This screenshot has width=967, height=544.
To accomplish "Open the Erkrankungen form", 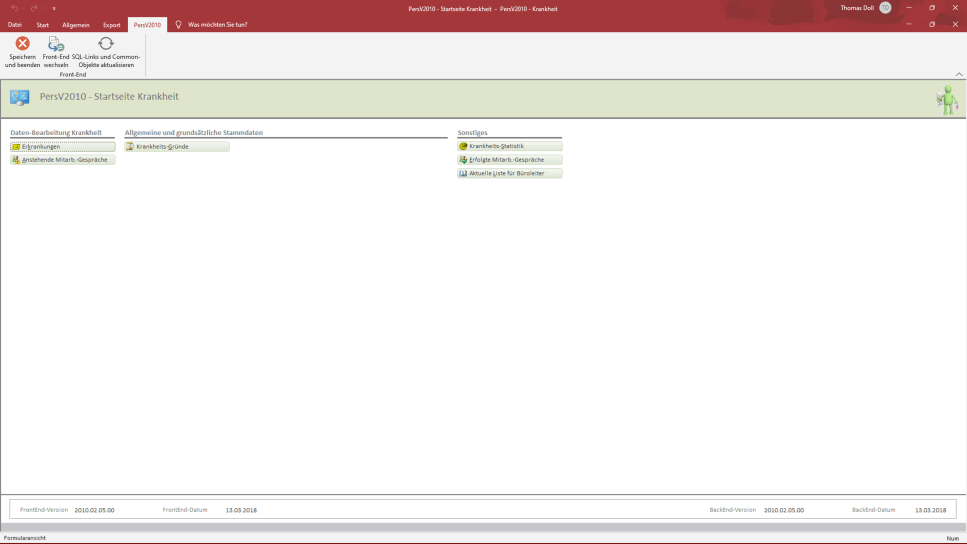I will pyautogui.click(x=62, y=146).
